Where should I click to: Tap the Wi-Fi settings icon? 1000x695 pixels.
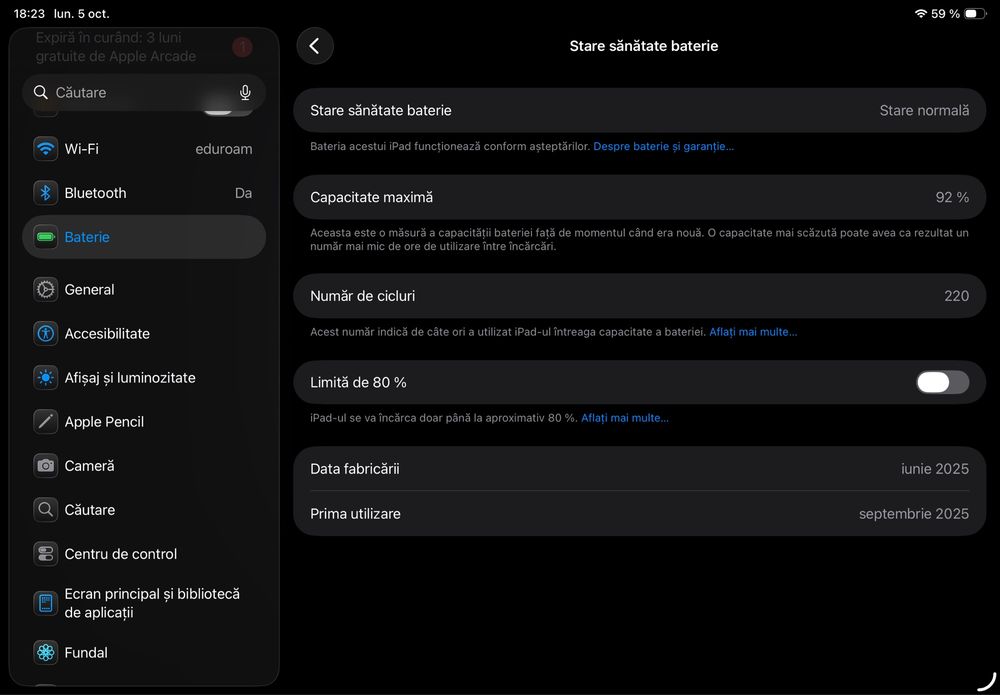pos(45,149)
